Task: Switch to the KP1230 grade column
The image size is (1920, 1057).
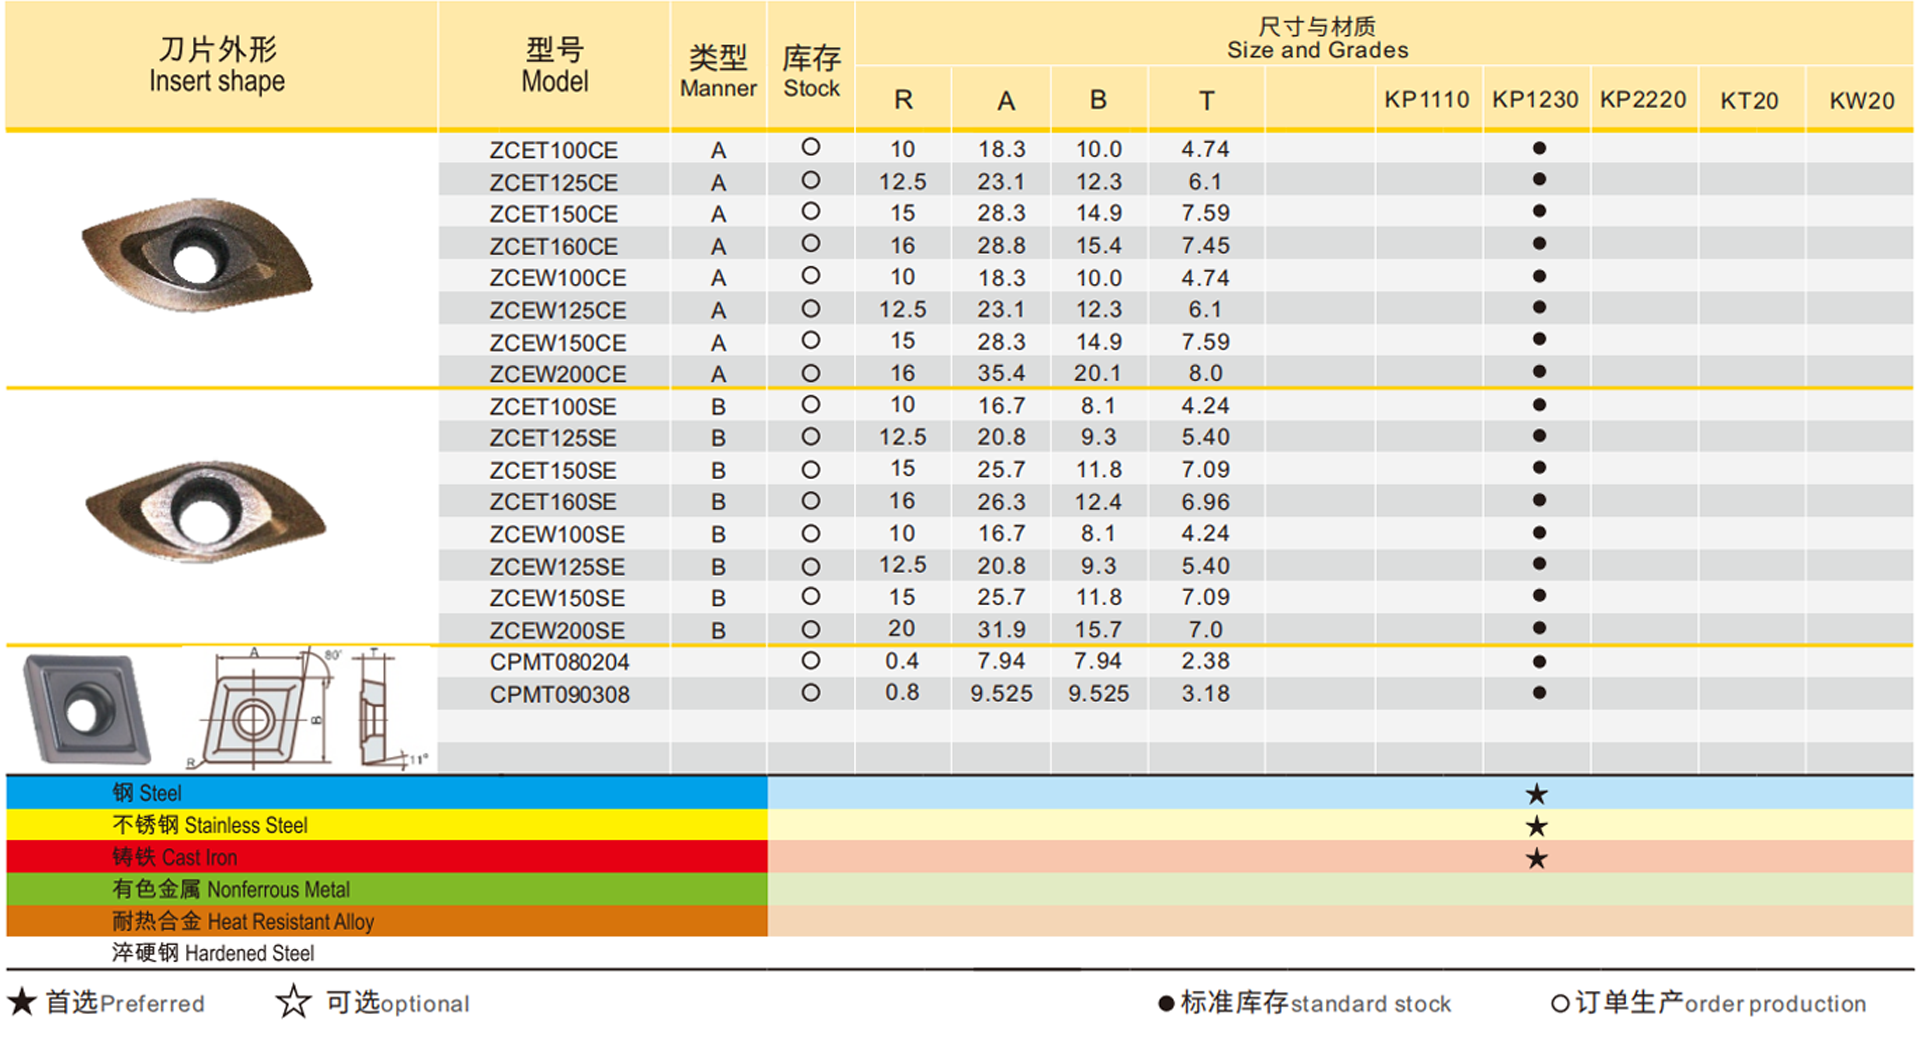Action: (1537, 100)
